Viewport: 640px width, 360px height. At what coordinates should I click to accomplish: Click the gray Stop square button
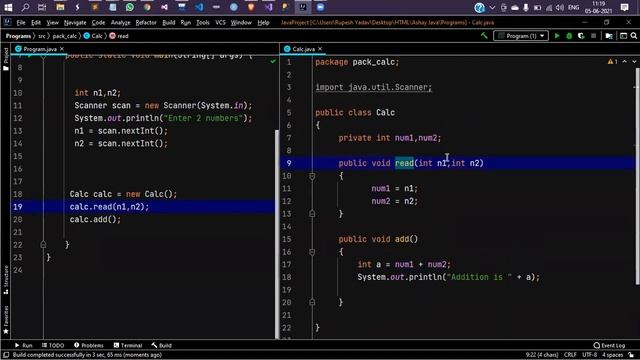click(x=593, y=36)
